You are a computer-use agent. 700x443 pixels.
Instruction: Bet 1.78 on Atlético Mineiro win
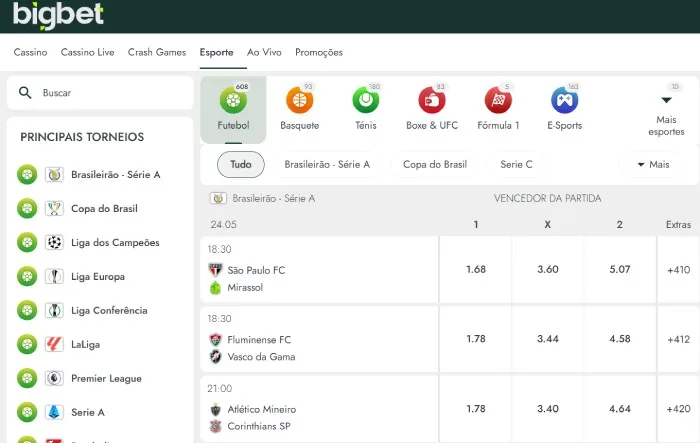(x=476, y=409)
